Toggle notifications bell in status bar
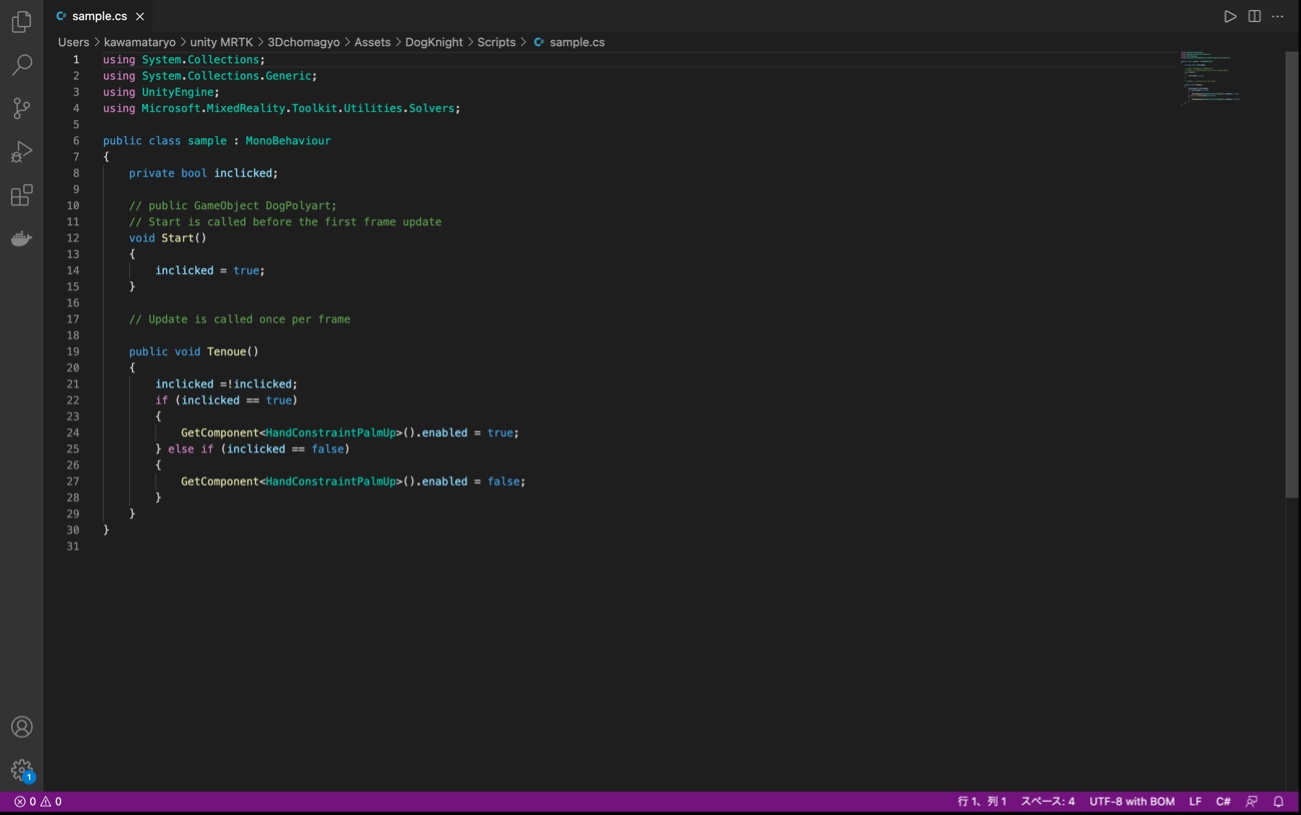The width and height of the screenshot is (1301, 815). tap(1278, 801)
